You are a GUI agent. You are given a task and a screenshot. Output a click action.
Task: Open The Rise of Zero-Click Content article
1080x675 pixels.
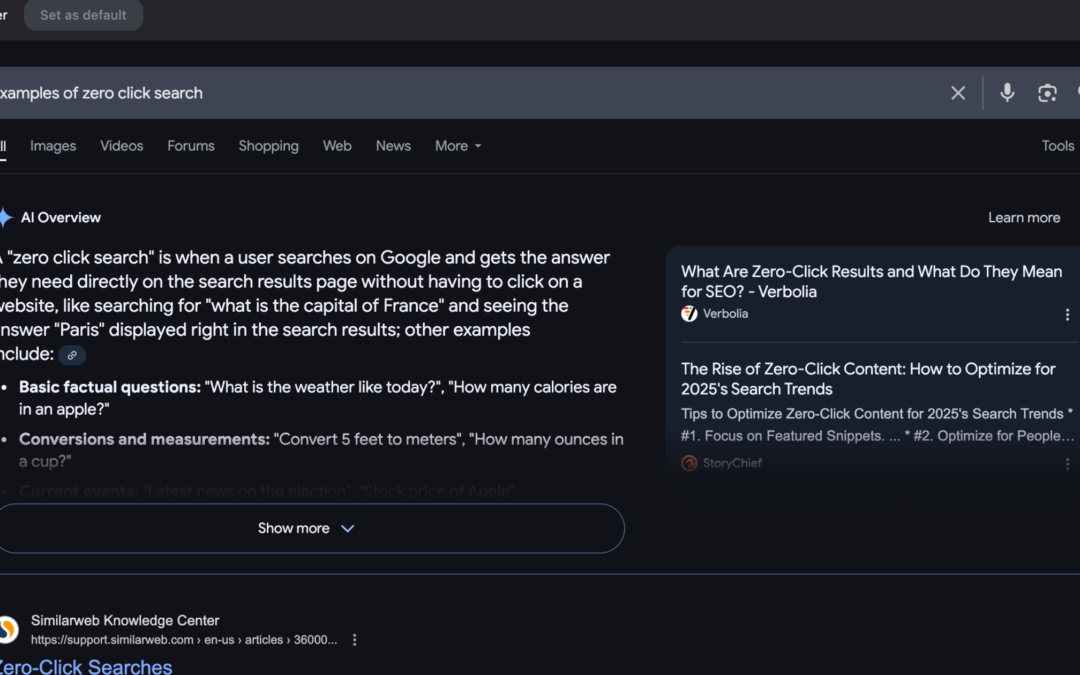868,379
